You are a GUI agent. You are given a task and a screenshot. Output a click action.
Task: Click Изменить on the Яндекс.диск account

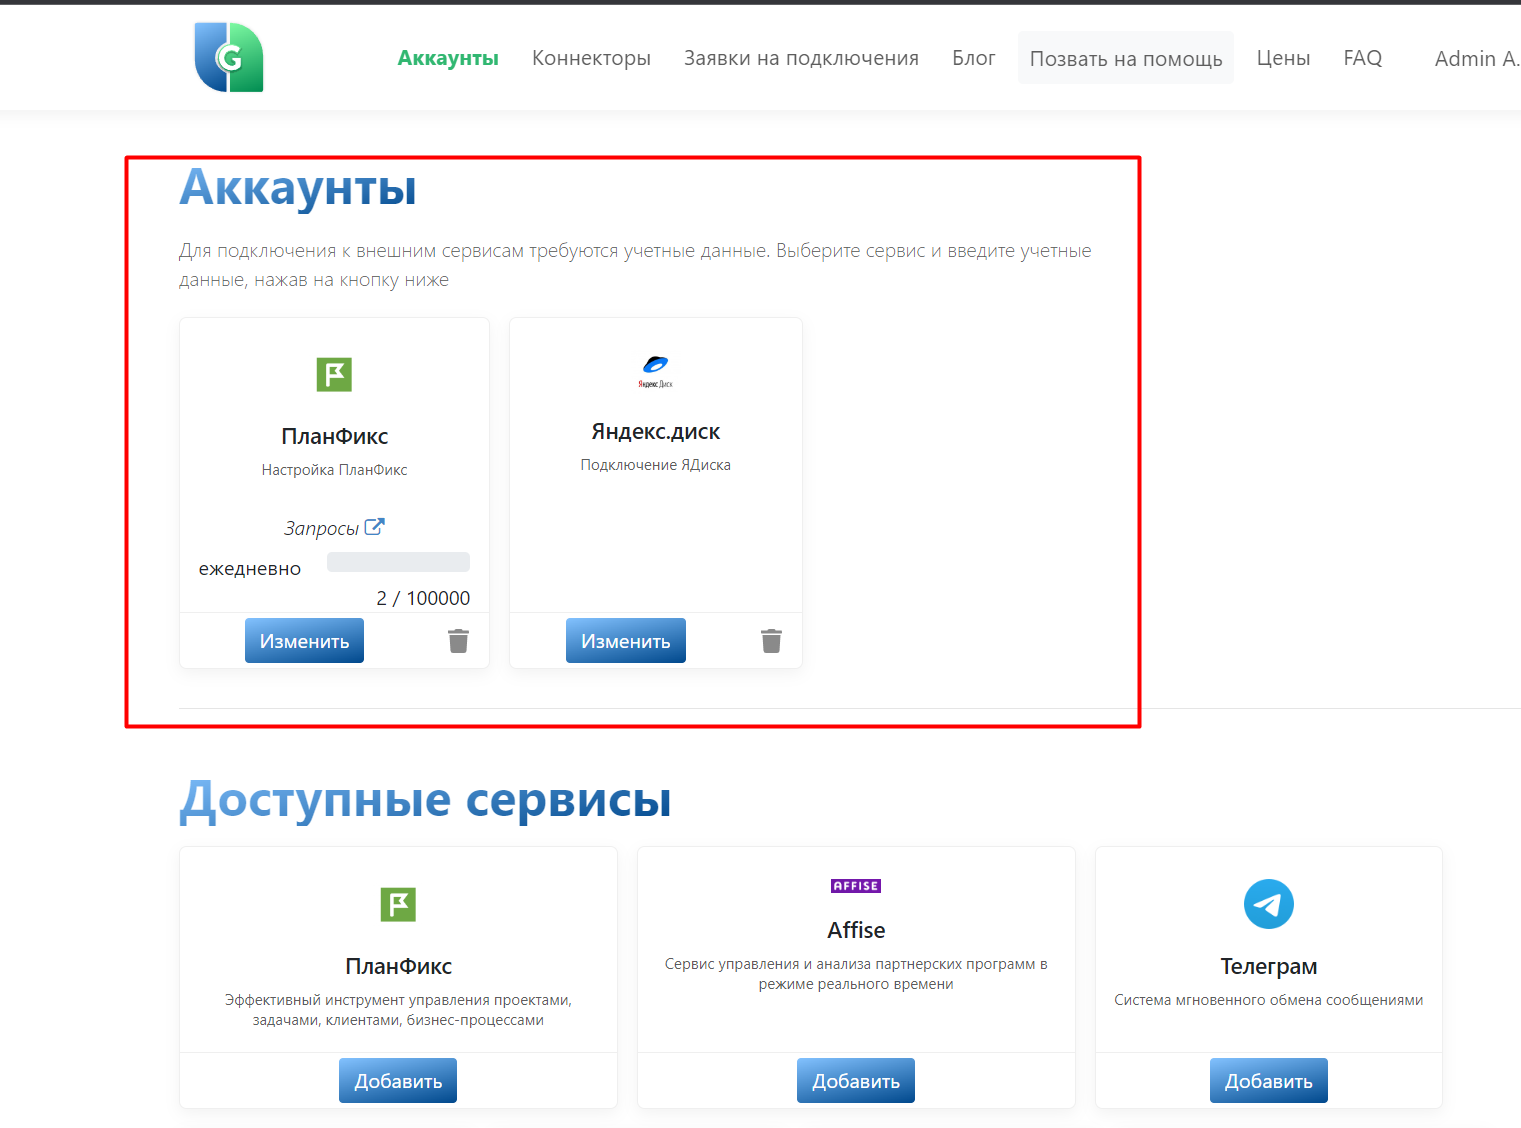(626, 641)
